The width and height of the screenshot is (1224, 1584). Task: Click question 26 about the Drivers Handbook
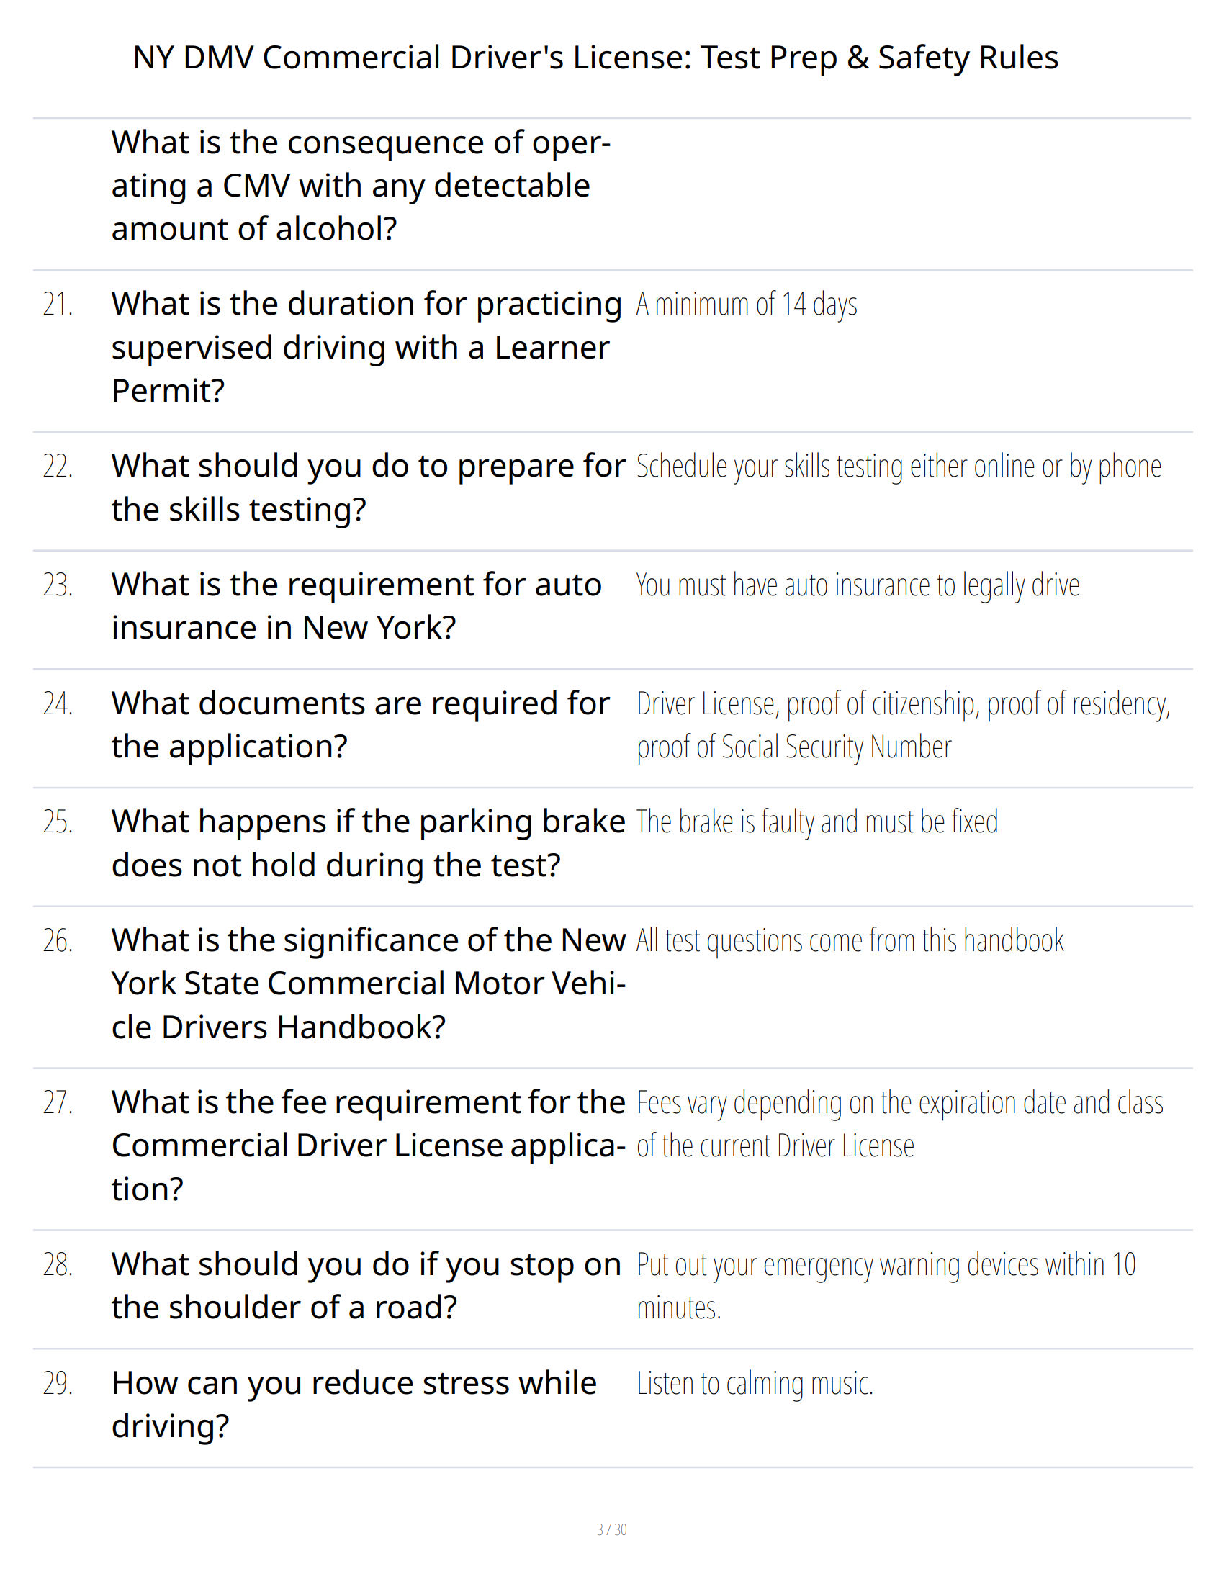pyautogui.click(x=369, y=983)
